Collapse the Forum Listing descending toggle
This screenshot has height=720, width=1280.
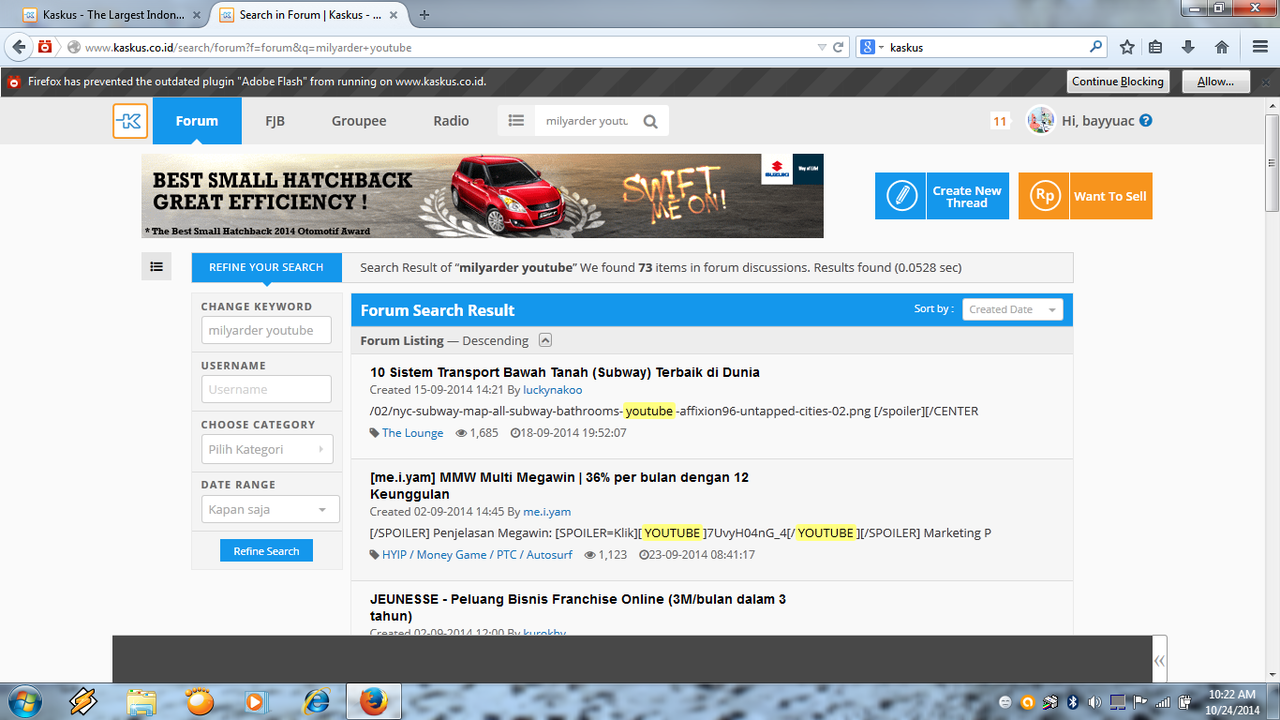point(545,340)
